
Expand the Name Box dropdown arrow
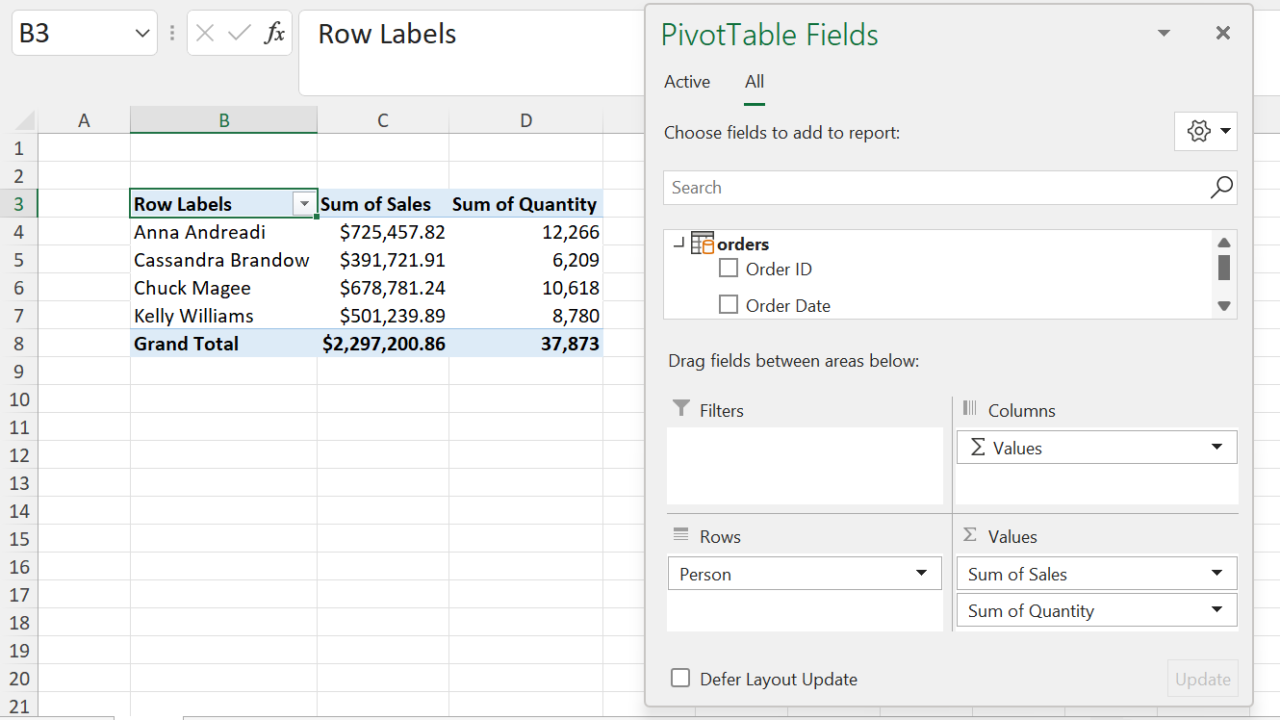click(141, 34)
